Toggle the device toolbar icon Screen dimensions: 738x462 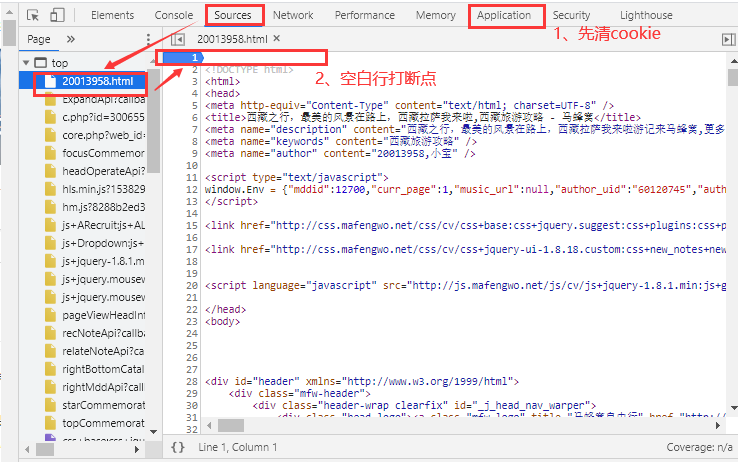[x=57, y=15]
